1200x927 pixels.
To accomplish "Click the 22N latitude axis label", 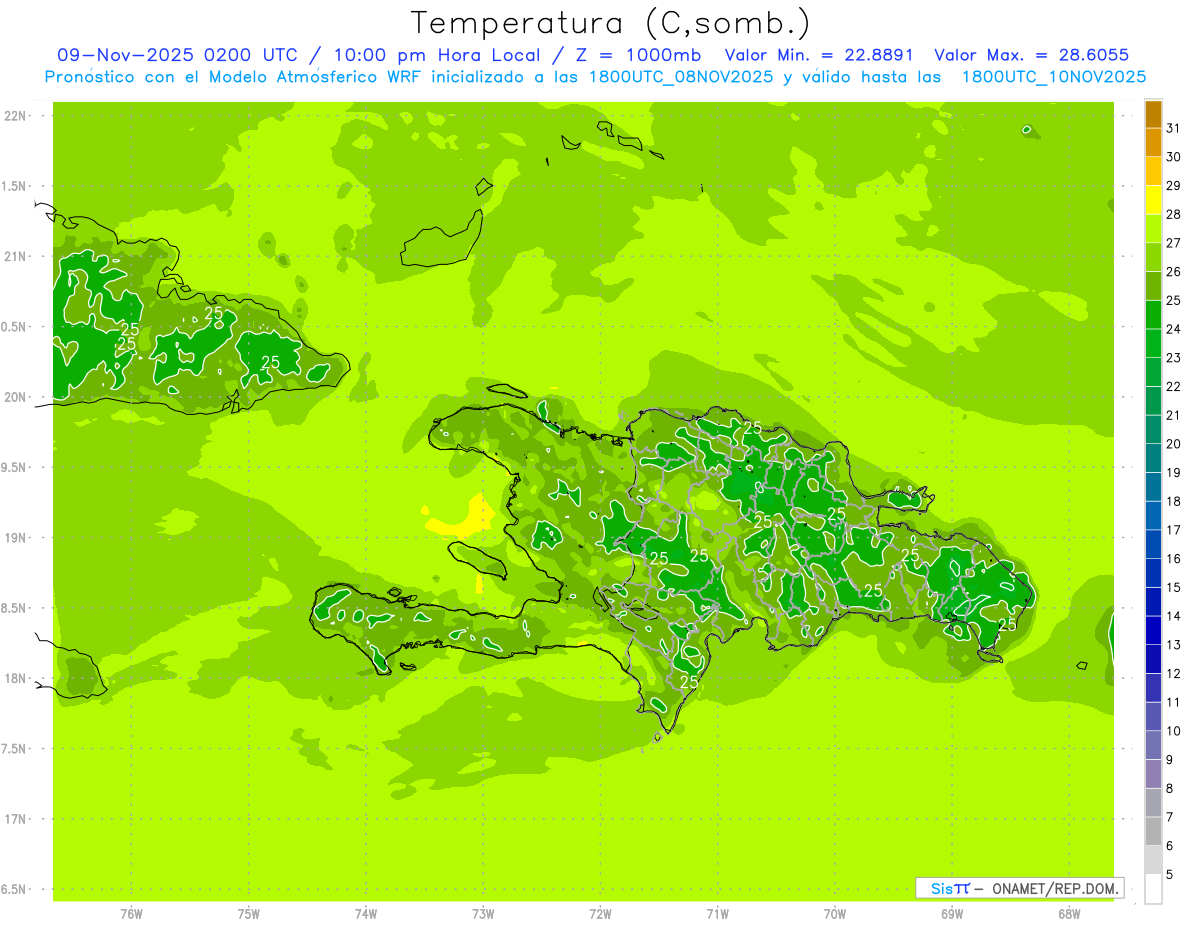I will (15, 116).
